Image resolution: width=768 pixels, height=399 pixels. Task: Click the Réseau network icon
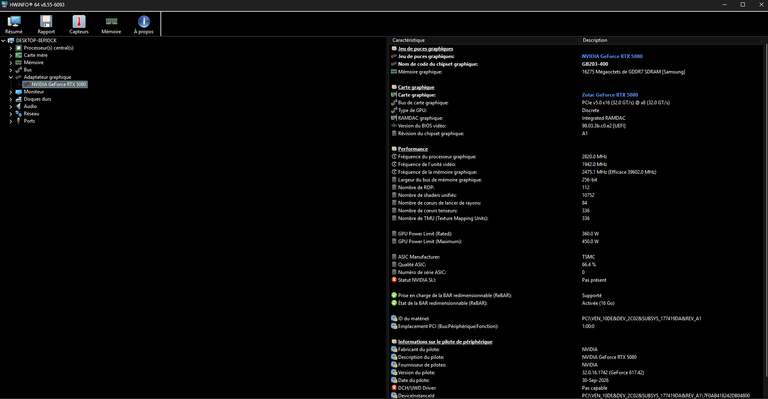pyautogui.click(x=19, y=114)
